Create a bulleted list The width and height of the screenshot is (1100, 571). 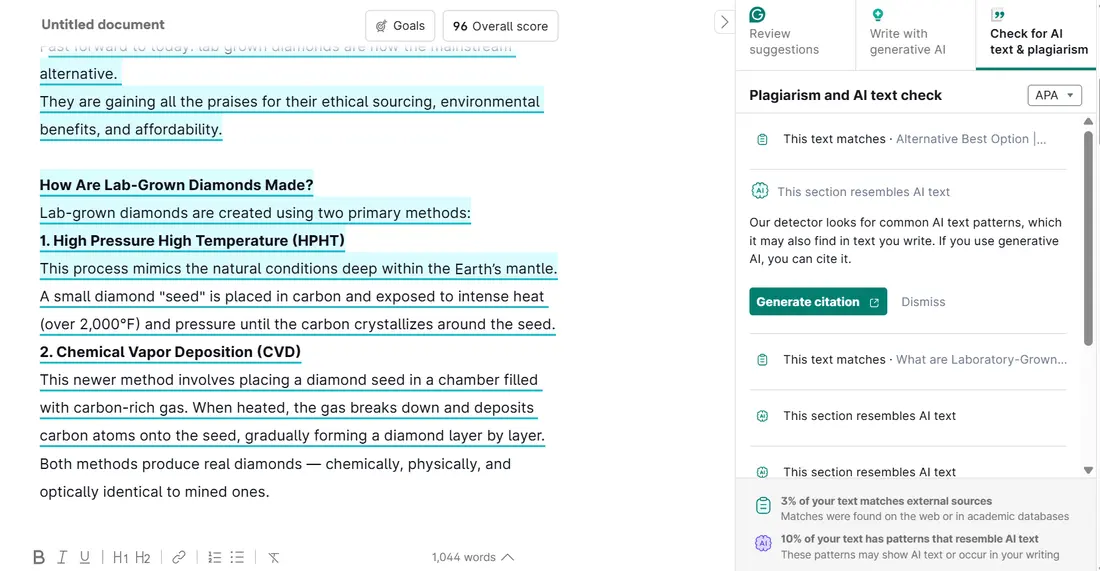[237, 557]
